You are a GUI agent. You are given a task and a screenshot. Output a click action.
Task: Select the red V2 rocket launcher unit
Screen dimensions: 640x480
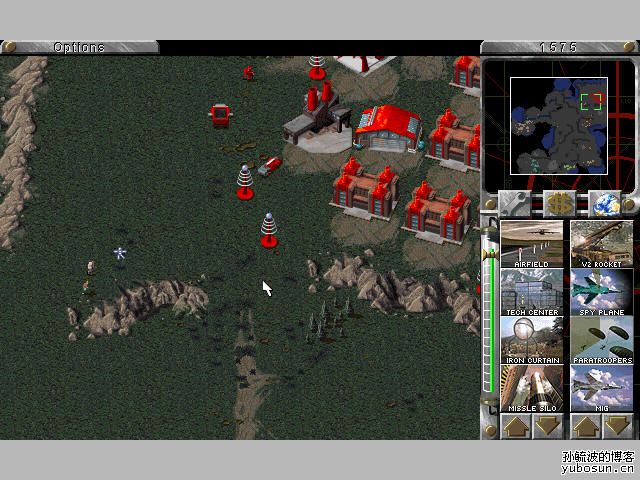[269, 166]
